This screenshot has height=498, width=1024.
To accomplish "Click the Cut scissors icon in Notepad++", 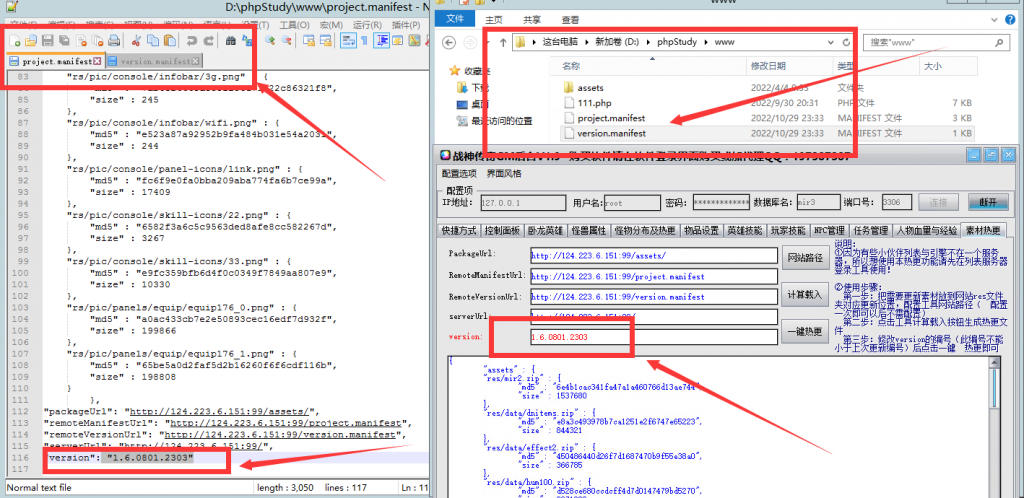I will click(136, 40).
